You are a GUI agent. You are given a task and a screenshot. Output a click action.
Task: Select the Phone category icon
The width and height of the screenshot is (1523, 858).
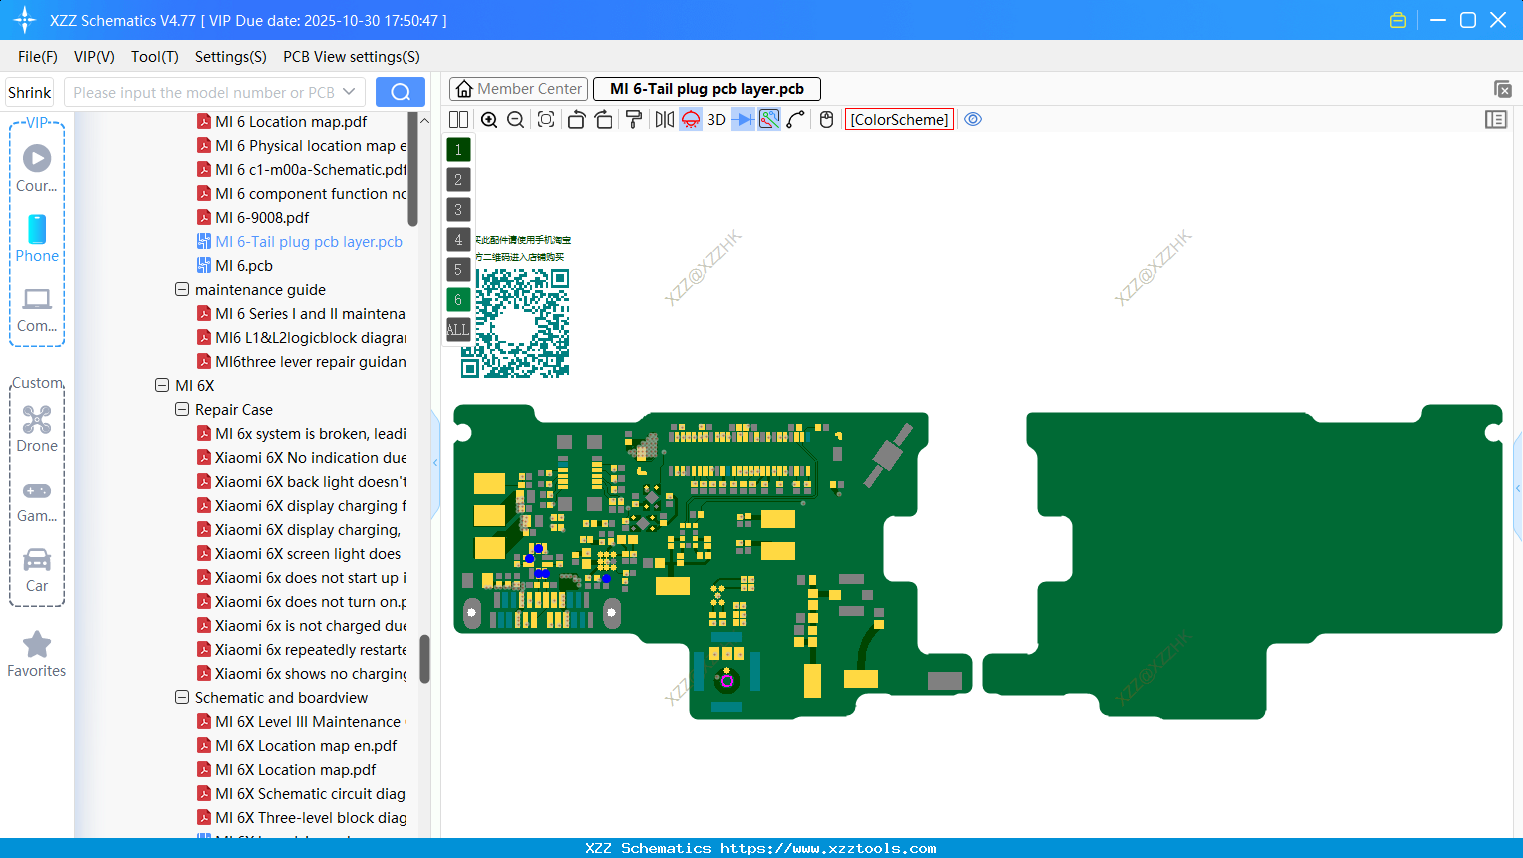pyautogui.click(x=37, y=238)
